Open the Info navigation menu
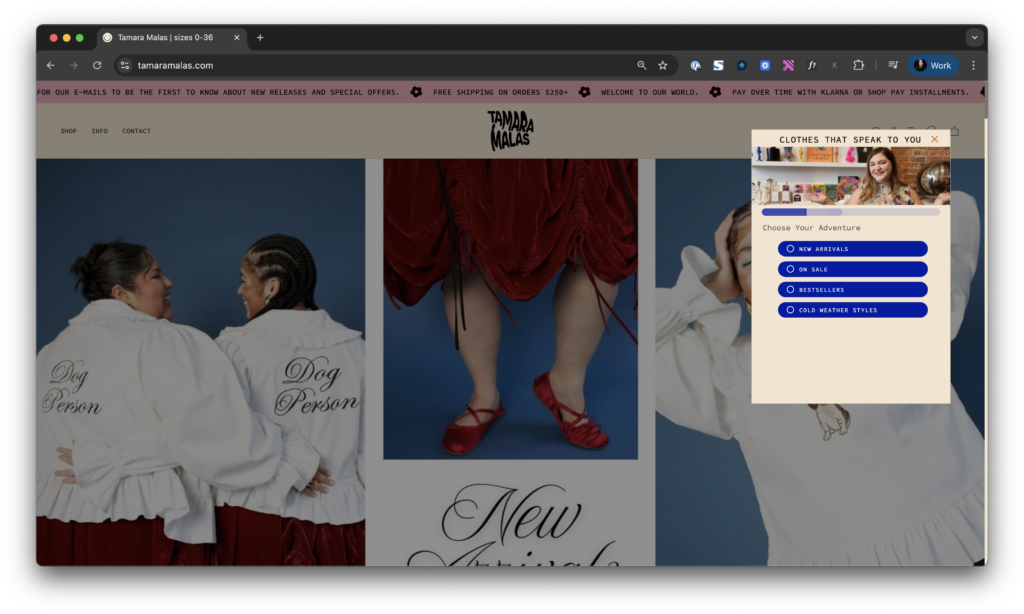1024x614 pixels. point(100,131)
